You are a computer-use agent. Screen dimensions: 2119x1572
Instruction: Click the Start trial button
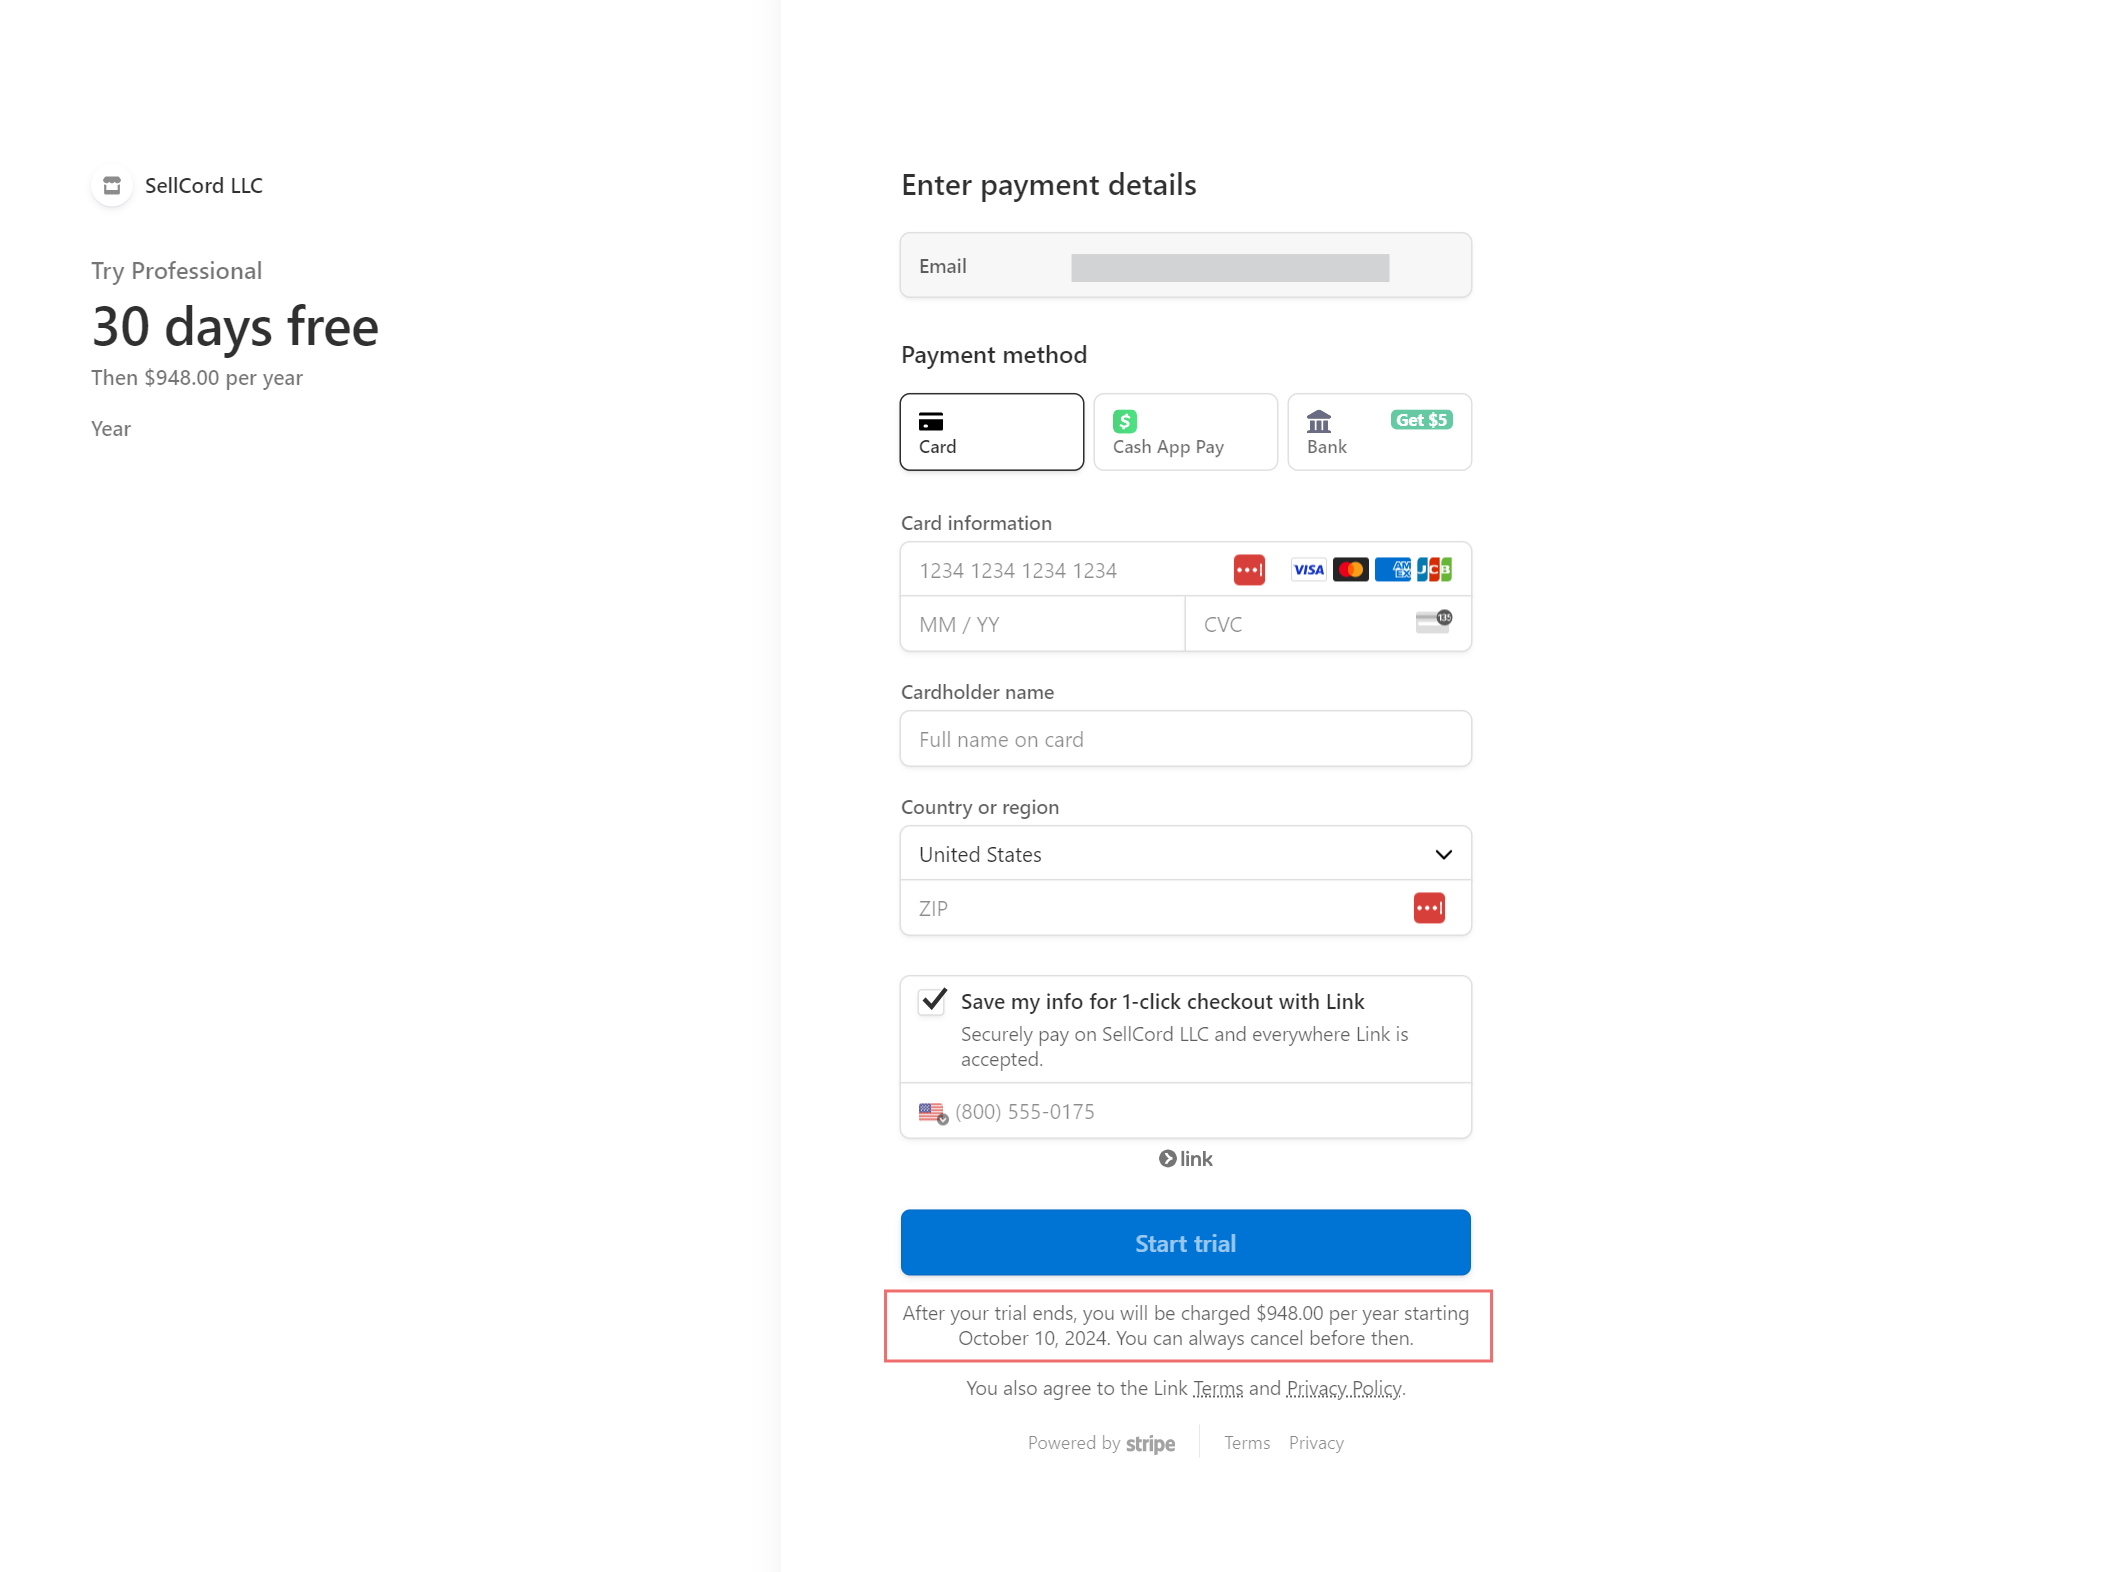[x=1185, y=1243]
